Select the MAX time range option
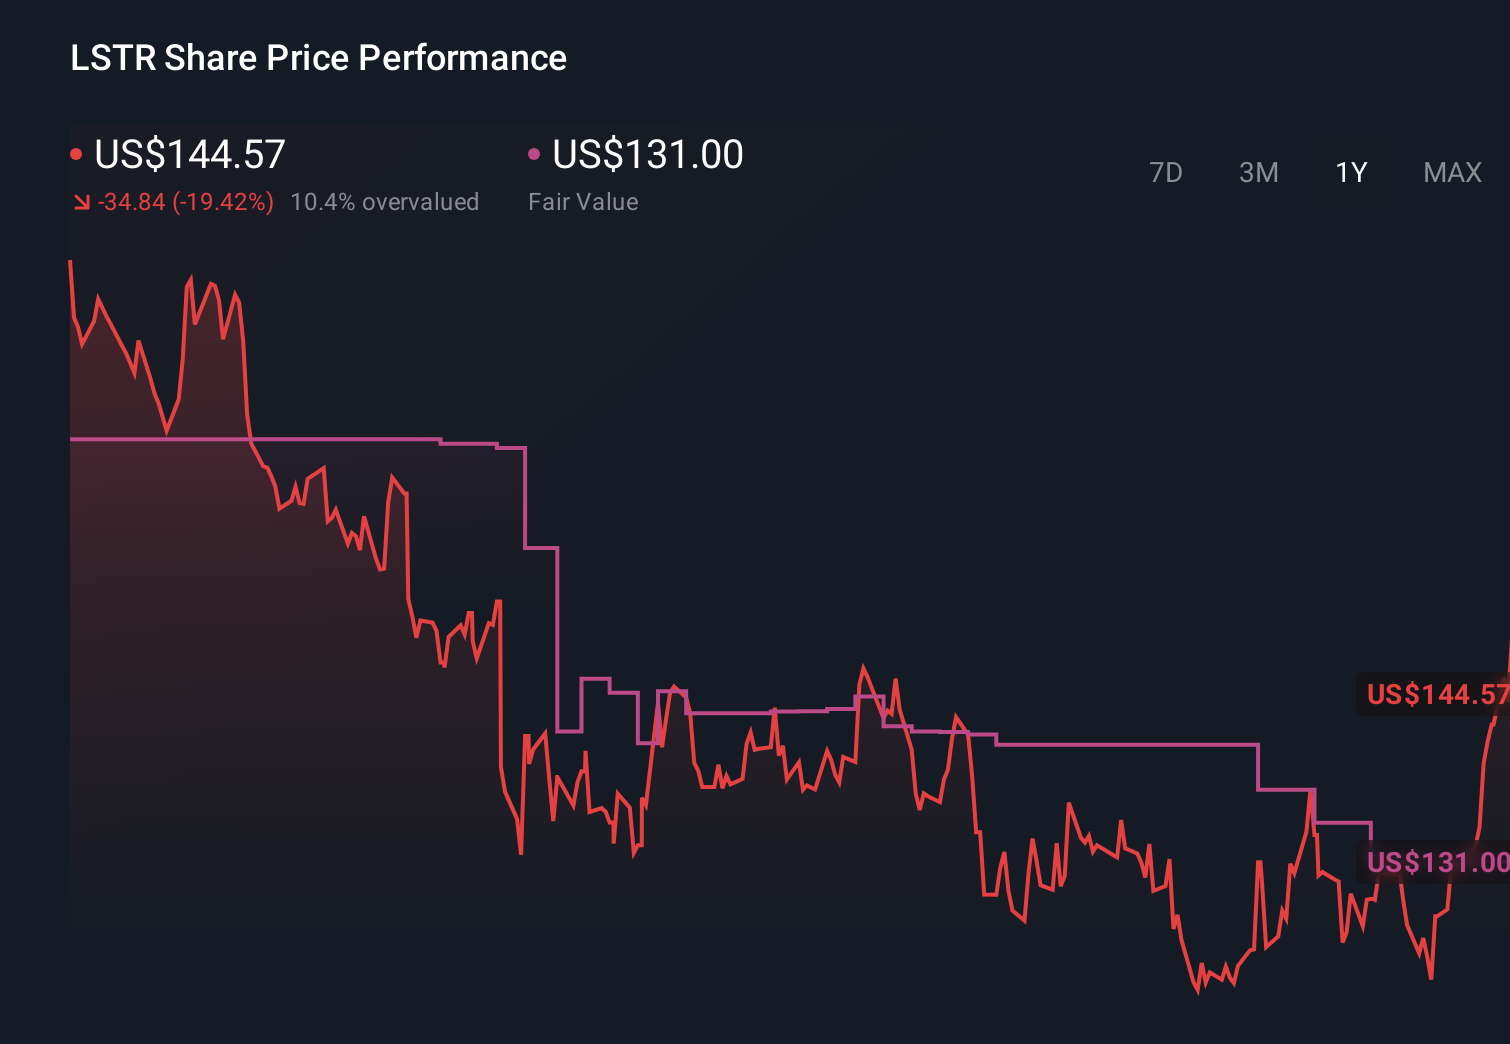 (x=1451, y=172)
